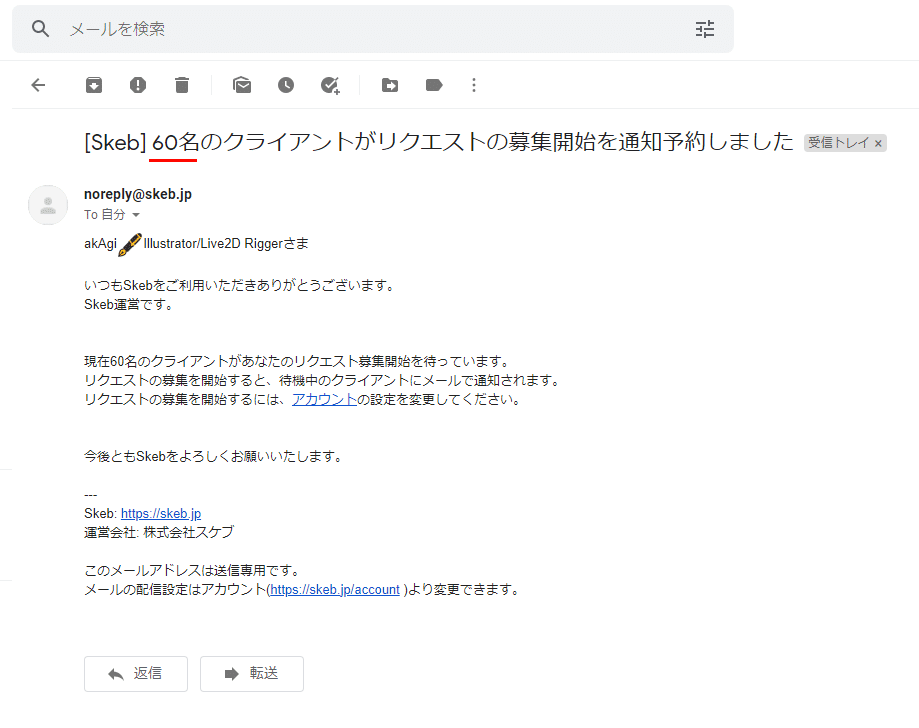The image size is (919, 728).
Task: Archive this email
Action: pos(94,86)
